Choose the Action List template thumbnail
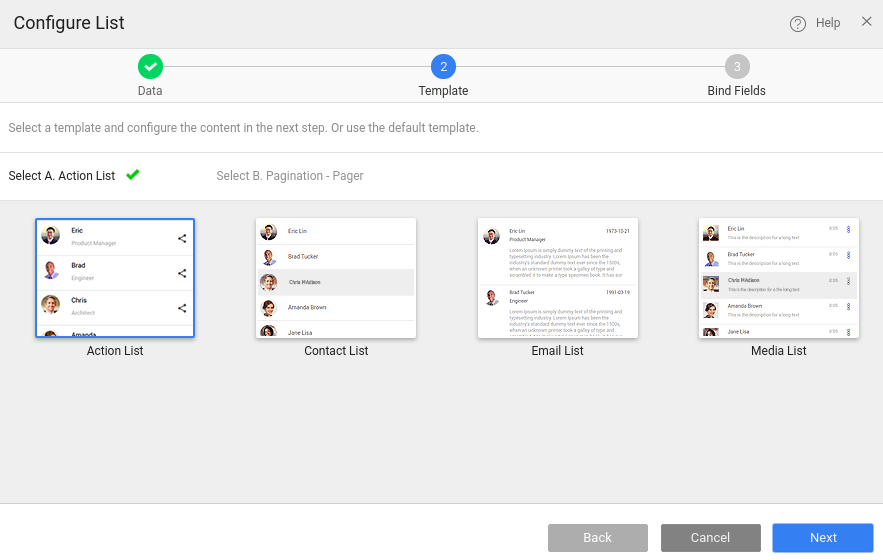Image resolution: width=883 pixels, height=560 pixels. [x=115, y=278]
